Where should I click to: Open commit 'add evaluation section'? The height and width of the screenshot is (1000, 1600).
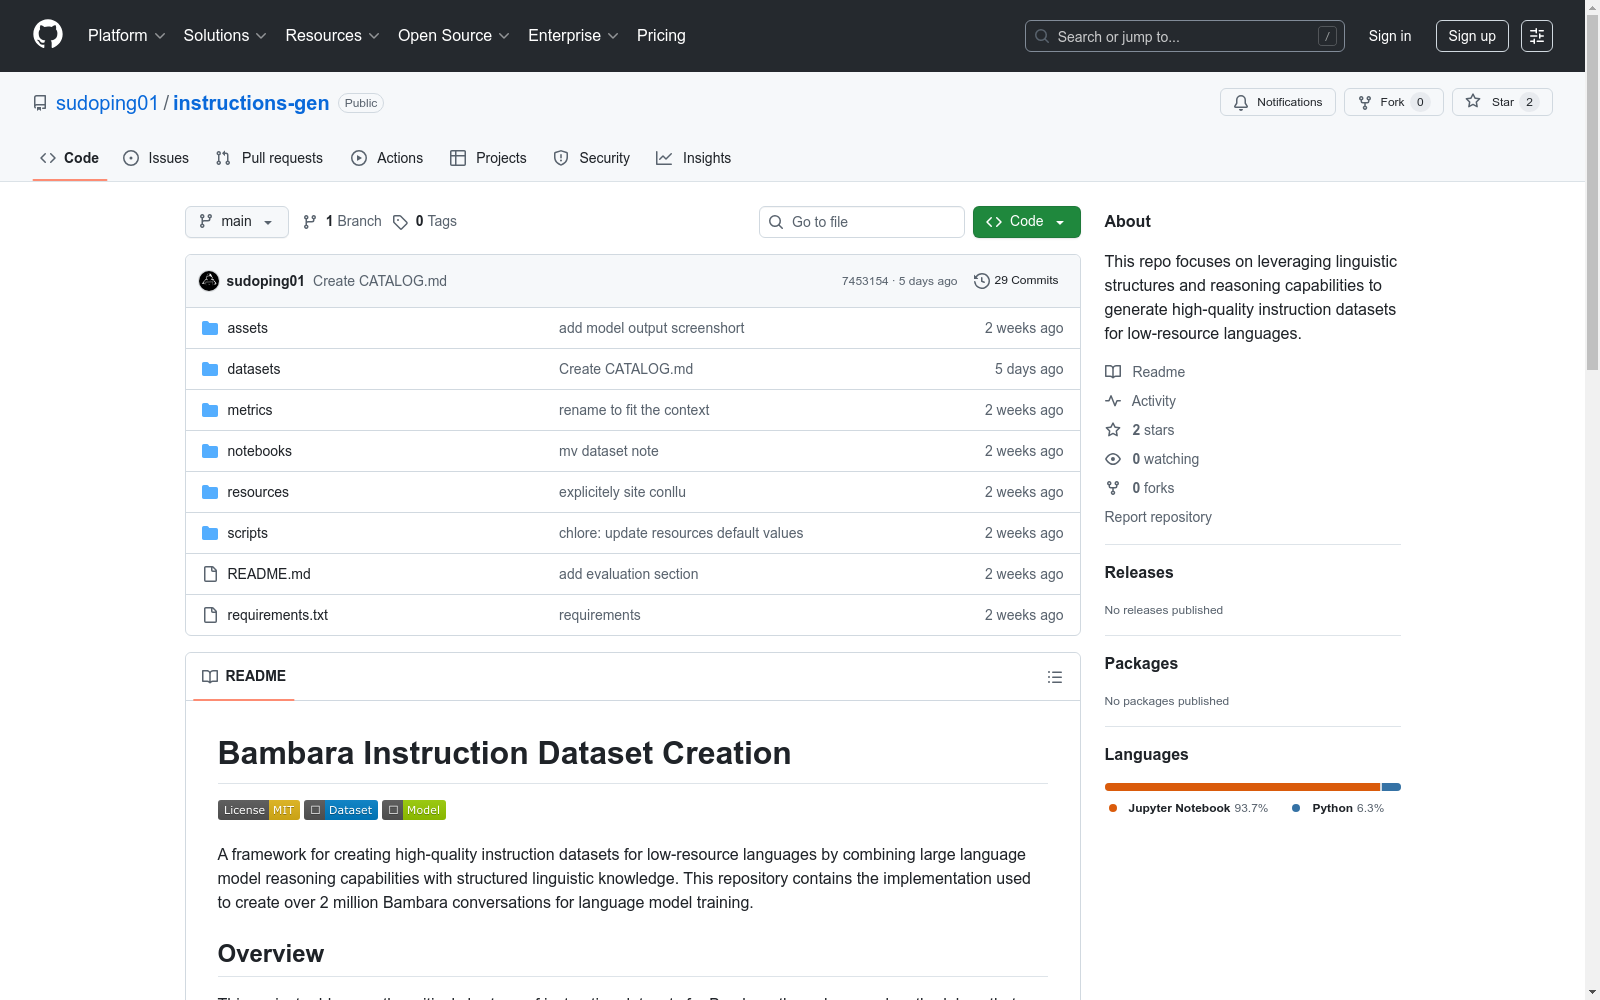[629, 574]
